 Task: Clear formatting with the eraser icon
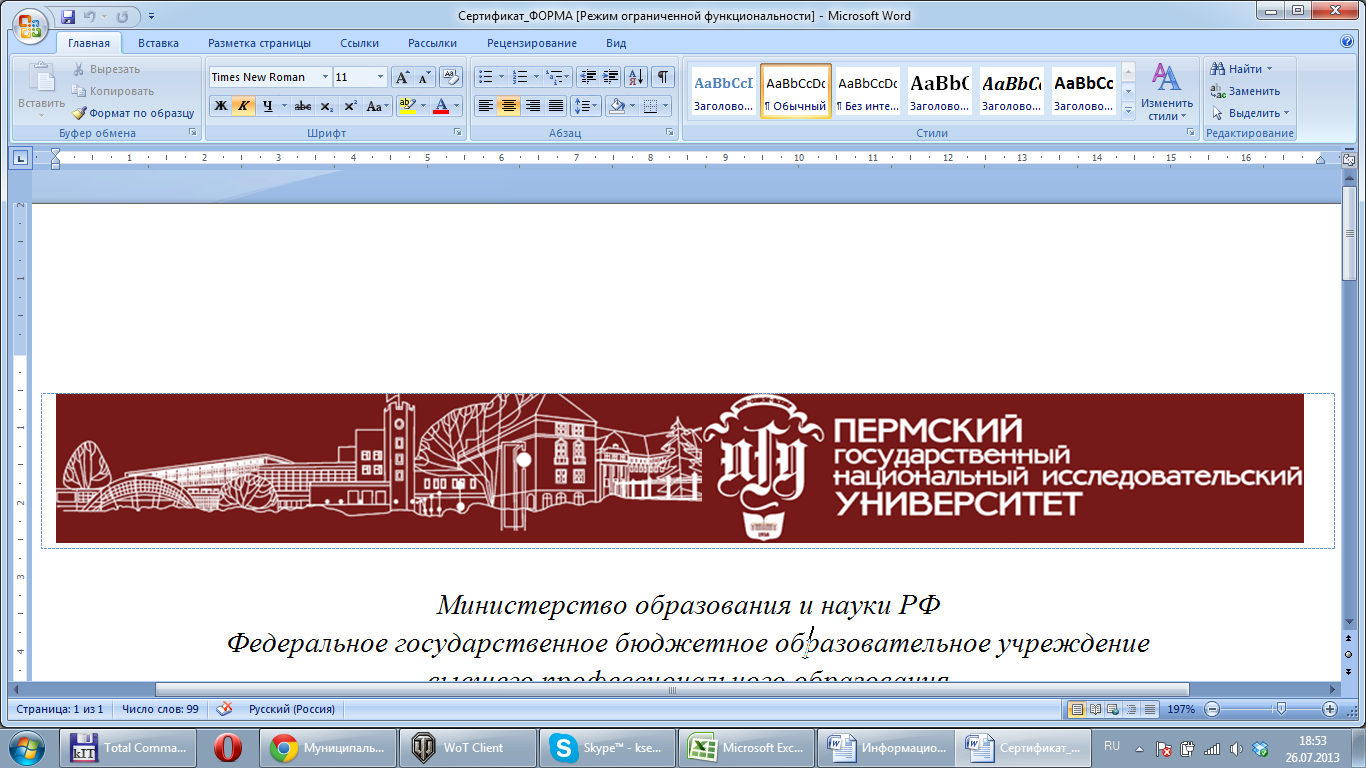[451, 77]
